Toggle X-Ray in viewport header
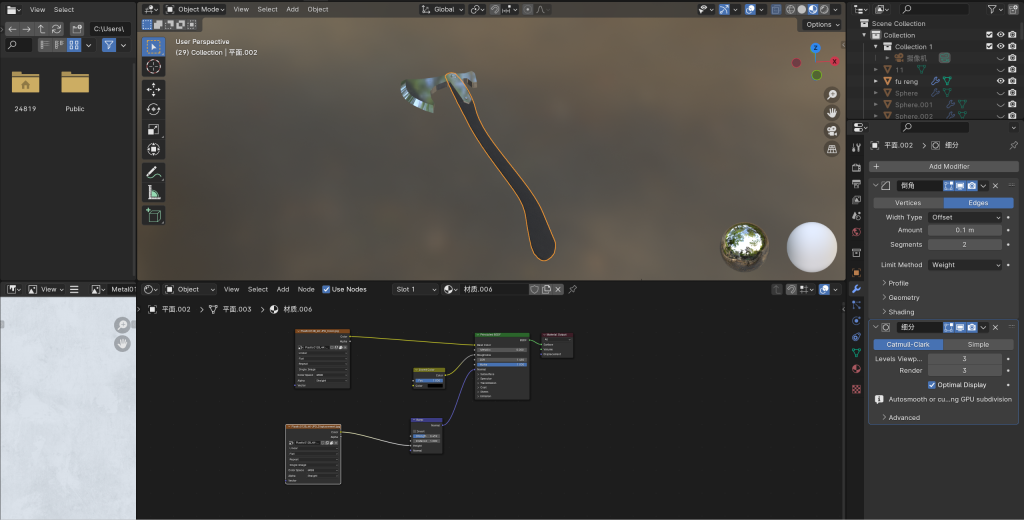 tap(776, 9)
